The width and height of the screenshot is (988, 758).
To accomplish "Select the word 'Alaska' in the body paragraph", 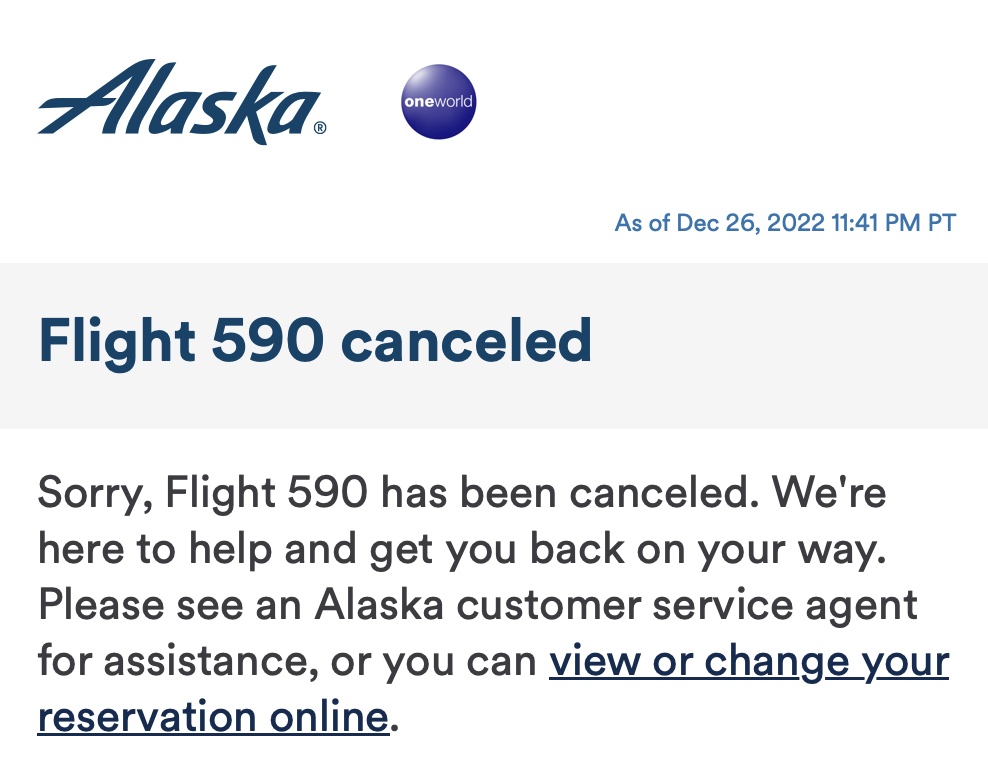I will tap(379, 604).
